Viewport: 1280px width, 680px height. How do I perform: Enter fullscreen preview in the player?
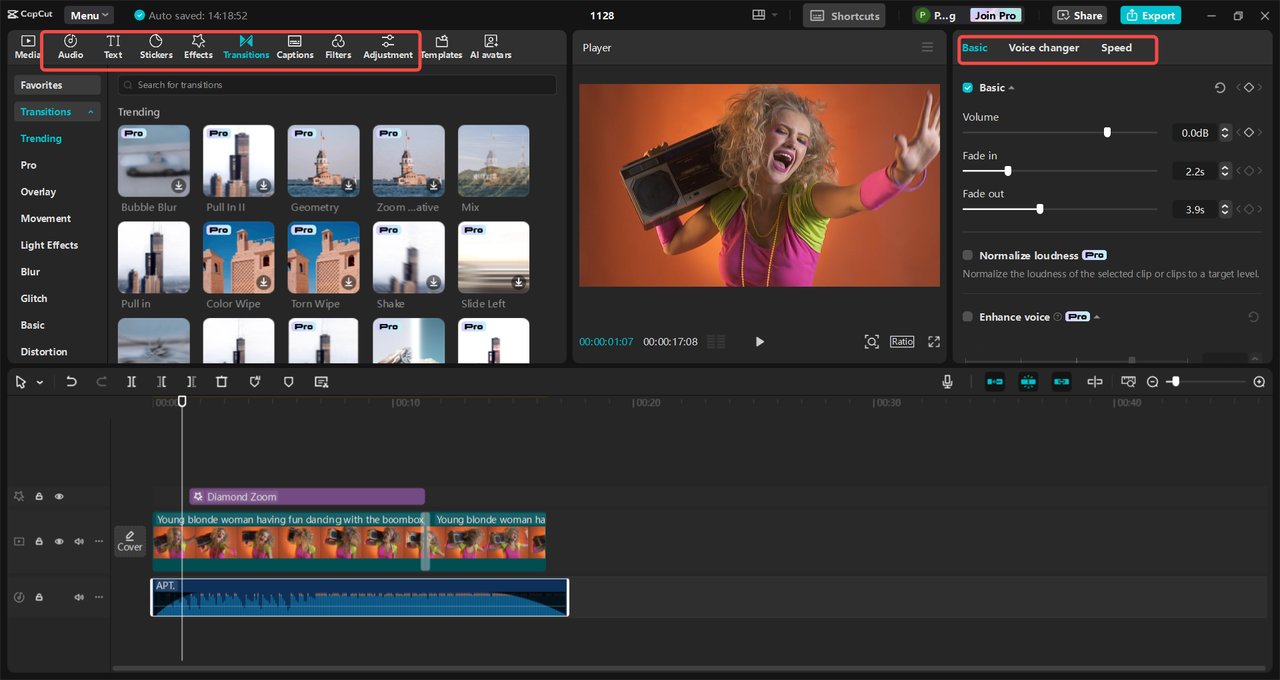coord(934,342)
